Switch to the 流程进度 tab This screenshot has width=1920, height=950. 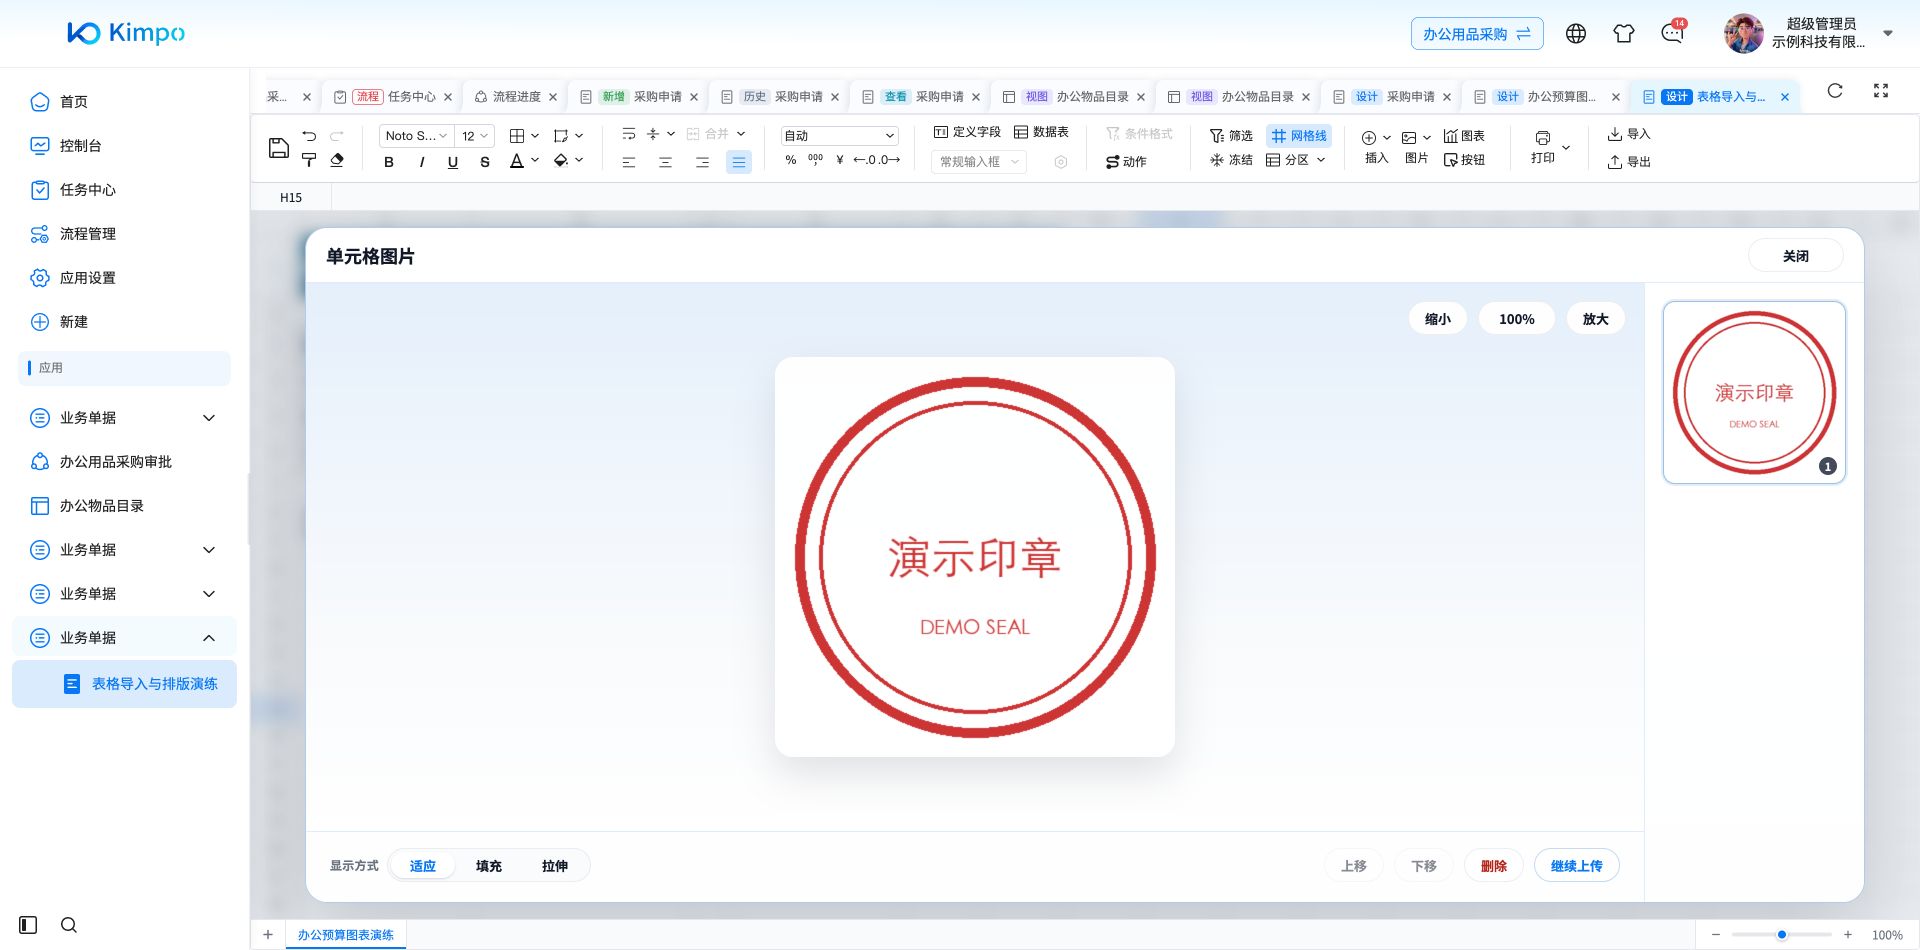click(516, 97)
